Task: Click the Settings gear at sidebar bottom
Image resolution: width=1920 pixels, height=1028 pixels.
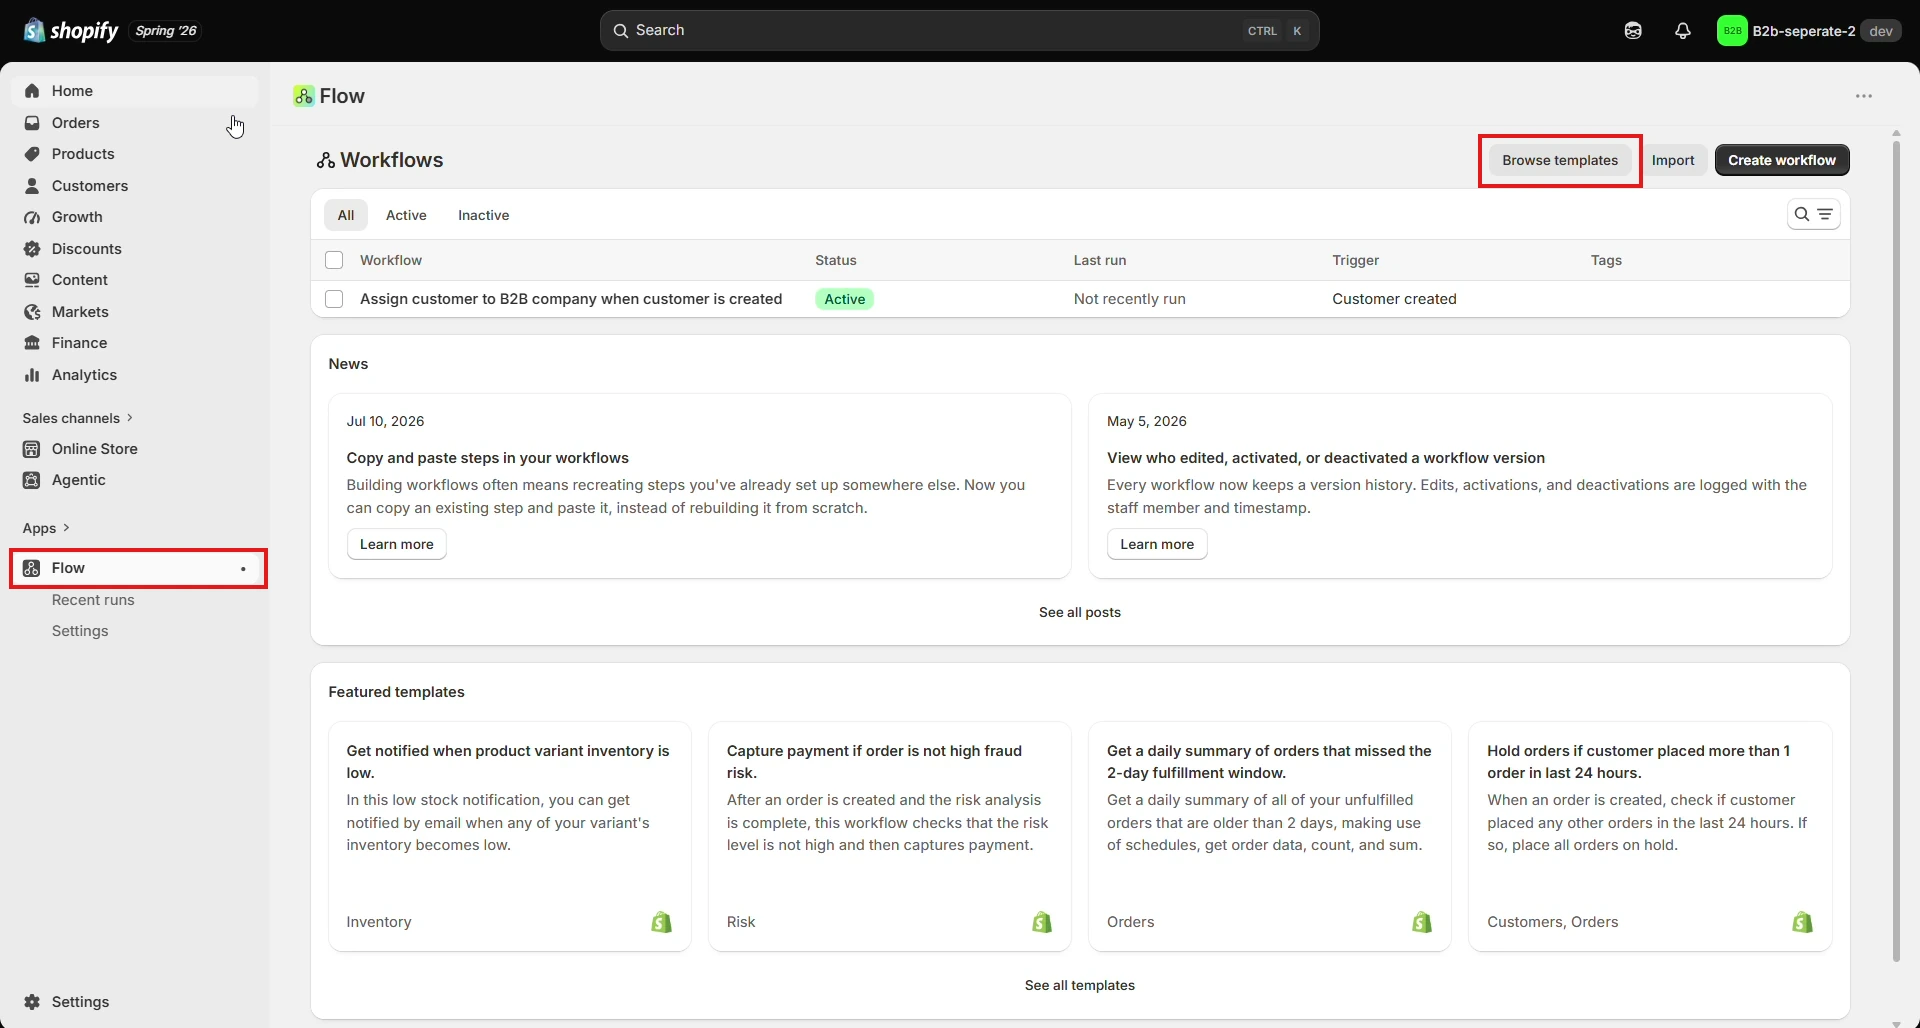Action: coord(32,1002)
